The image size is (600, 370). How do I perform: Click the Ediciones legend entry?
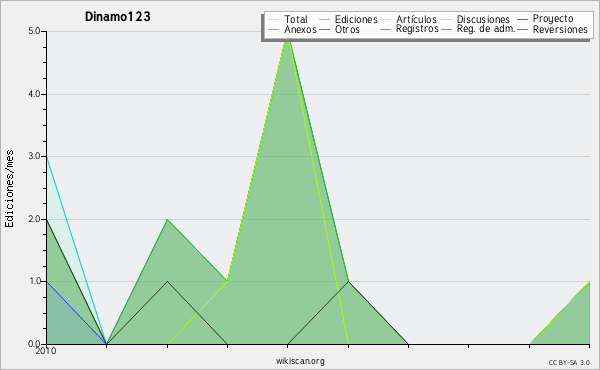click(356, 20)
